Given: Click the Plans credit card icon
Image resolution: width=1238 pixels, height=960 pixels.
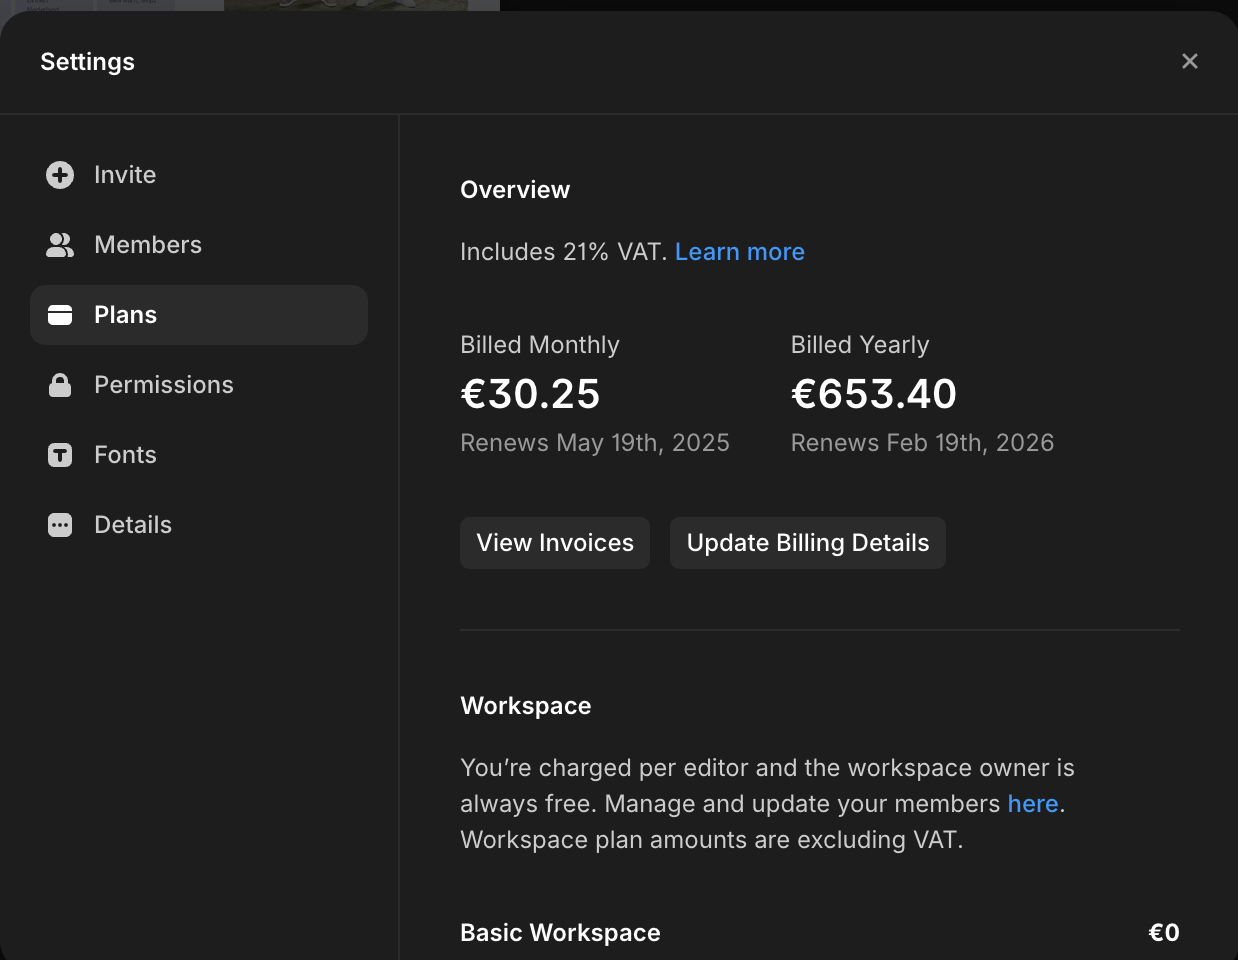Looking at the screenshot, I should pos(60,315).
